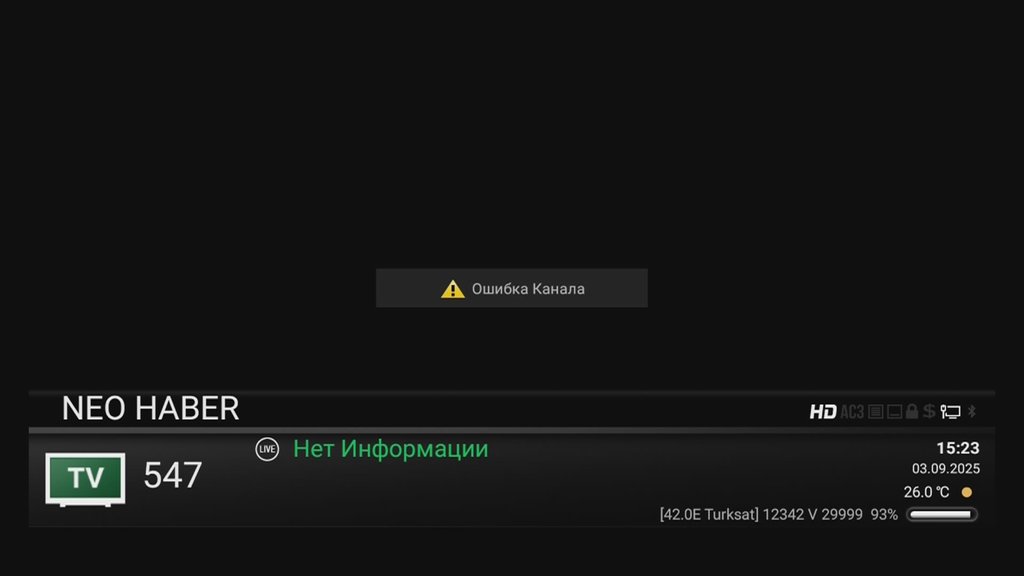Image resolution: width=1024 pixels, height=576 pixels.
Task: Click the subtitle indicator icon
Action: tap(895, 411)
